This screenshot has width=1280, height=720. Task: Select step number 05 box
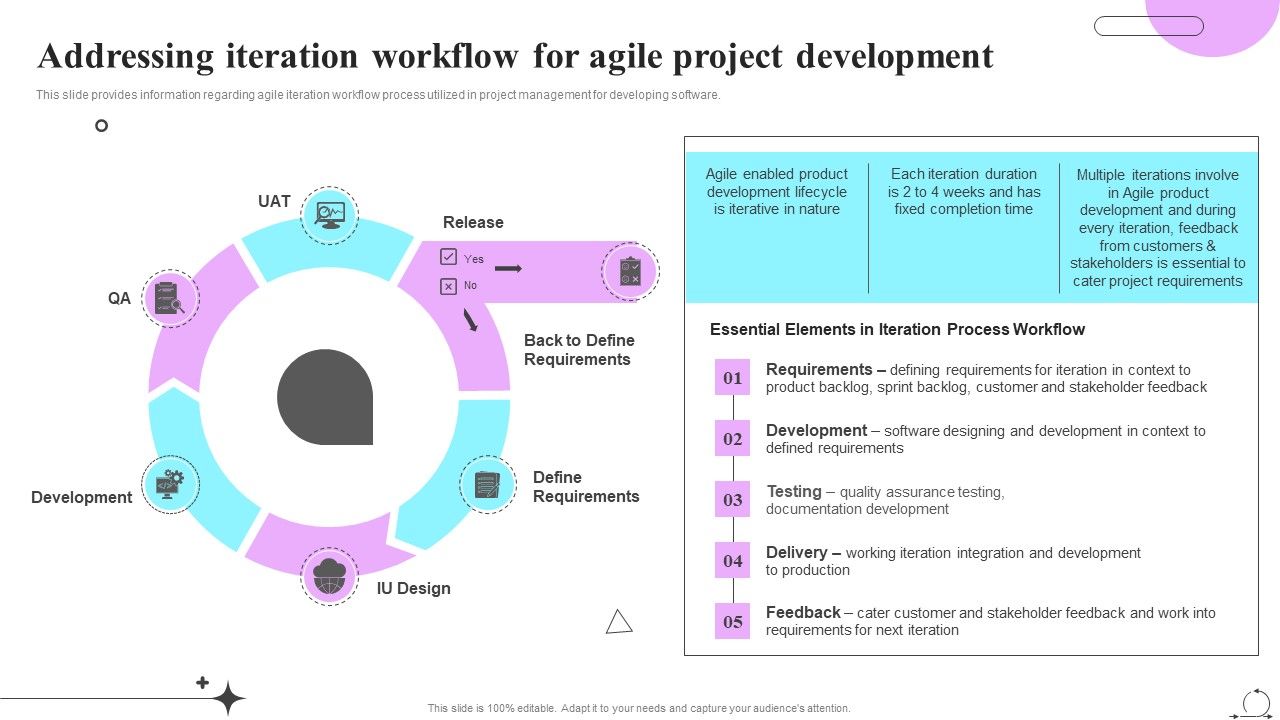732,622
